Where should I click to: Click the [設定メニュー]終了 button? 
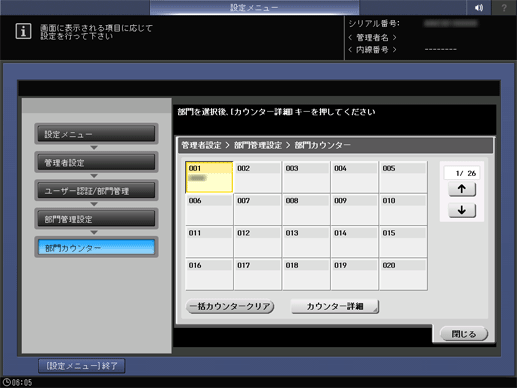(x=82, y=366)
